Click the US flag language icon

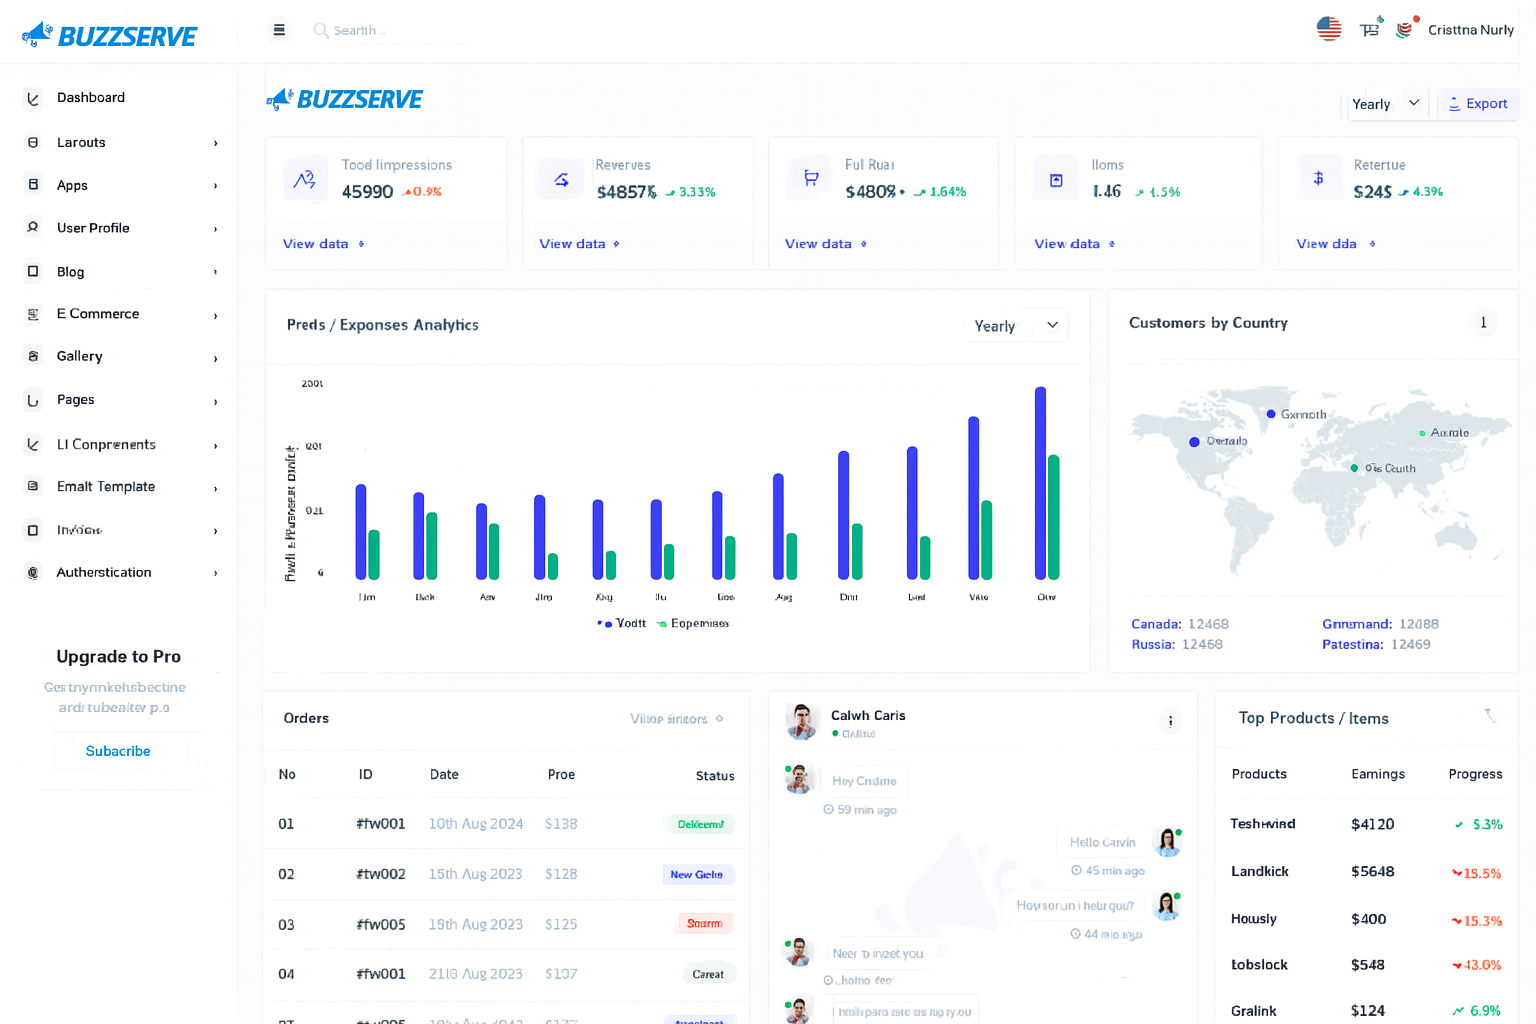coord(1328,29)
